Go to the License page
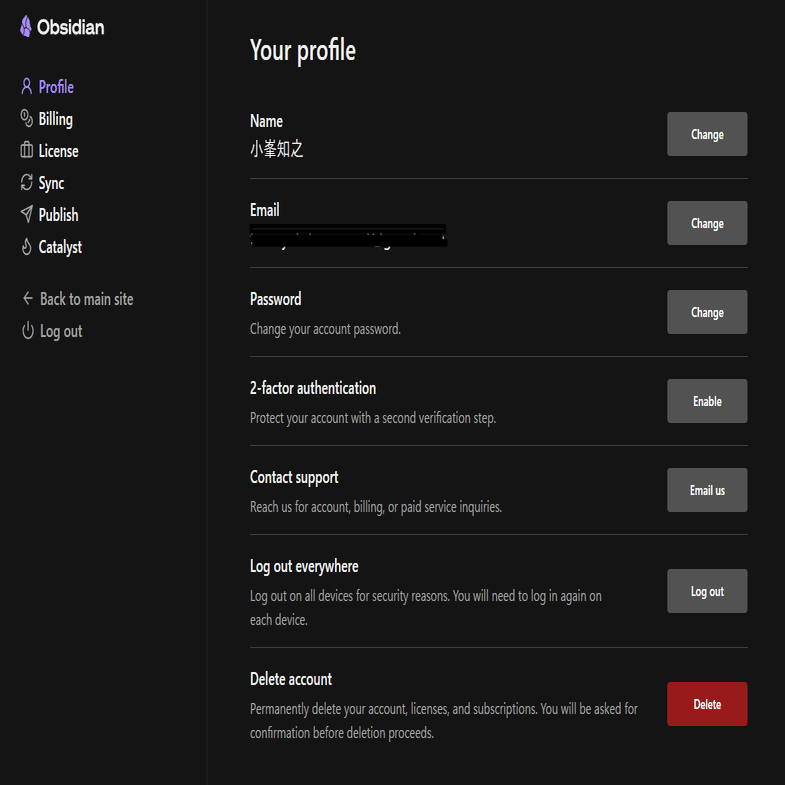 (58, 151)
